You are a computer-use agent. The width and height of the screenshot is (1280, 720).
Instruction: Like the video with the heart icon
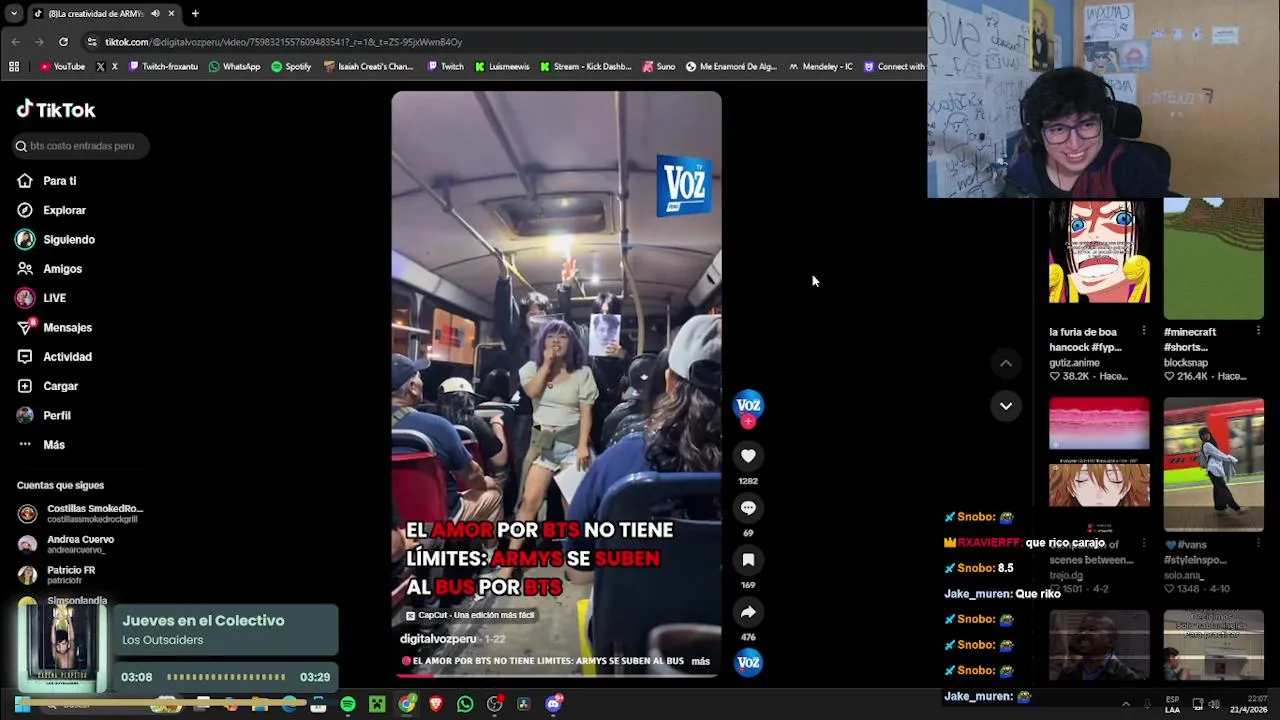tap(748, 456)
